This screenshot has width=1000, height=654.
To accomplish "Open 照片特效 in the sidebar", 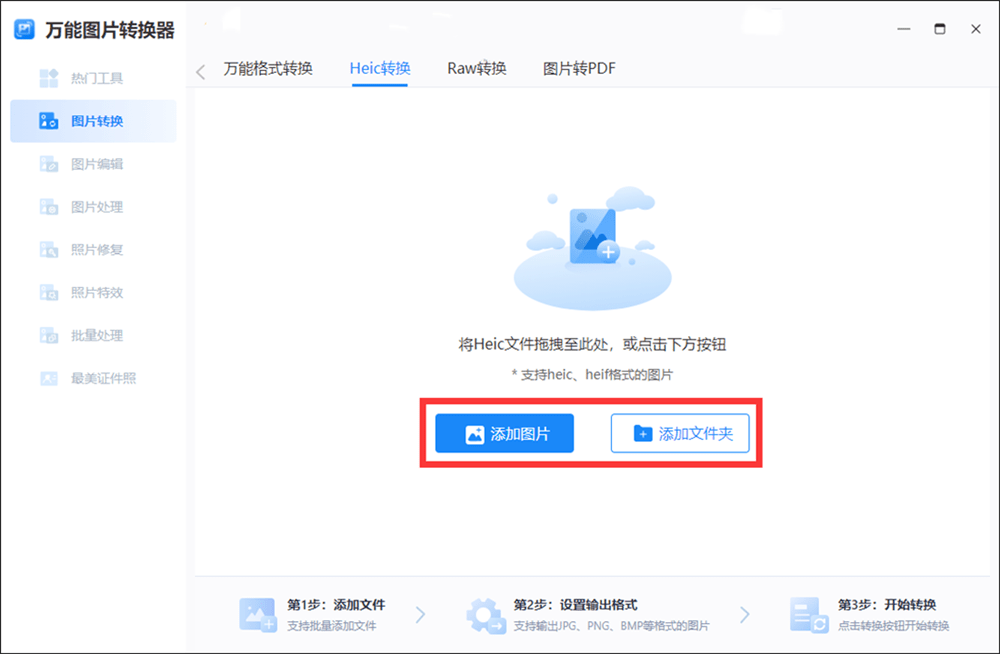I will [x=93, y=292].
